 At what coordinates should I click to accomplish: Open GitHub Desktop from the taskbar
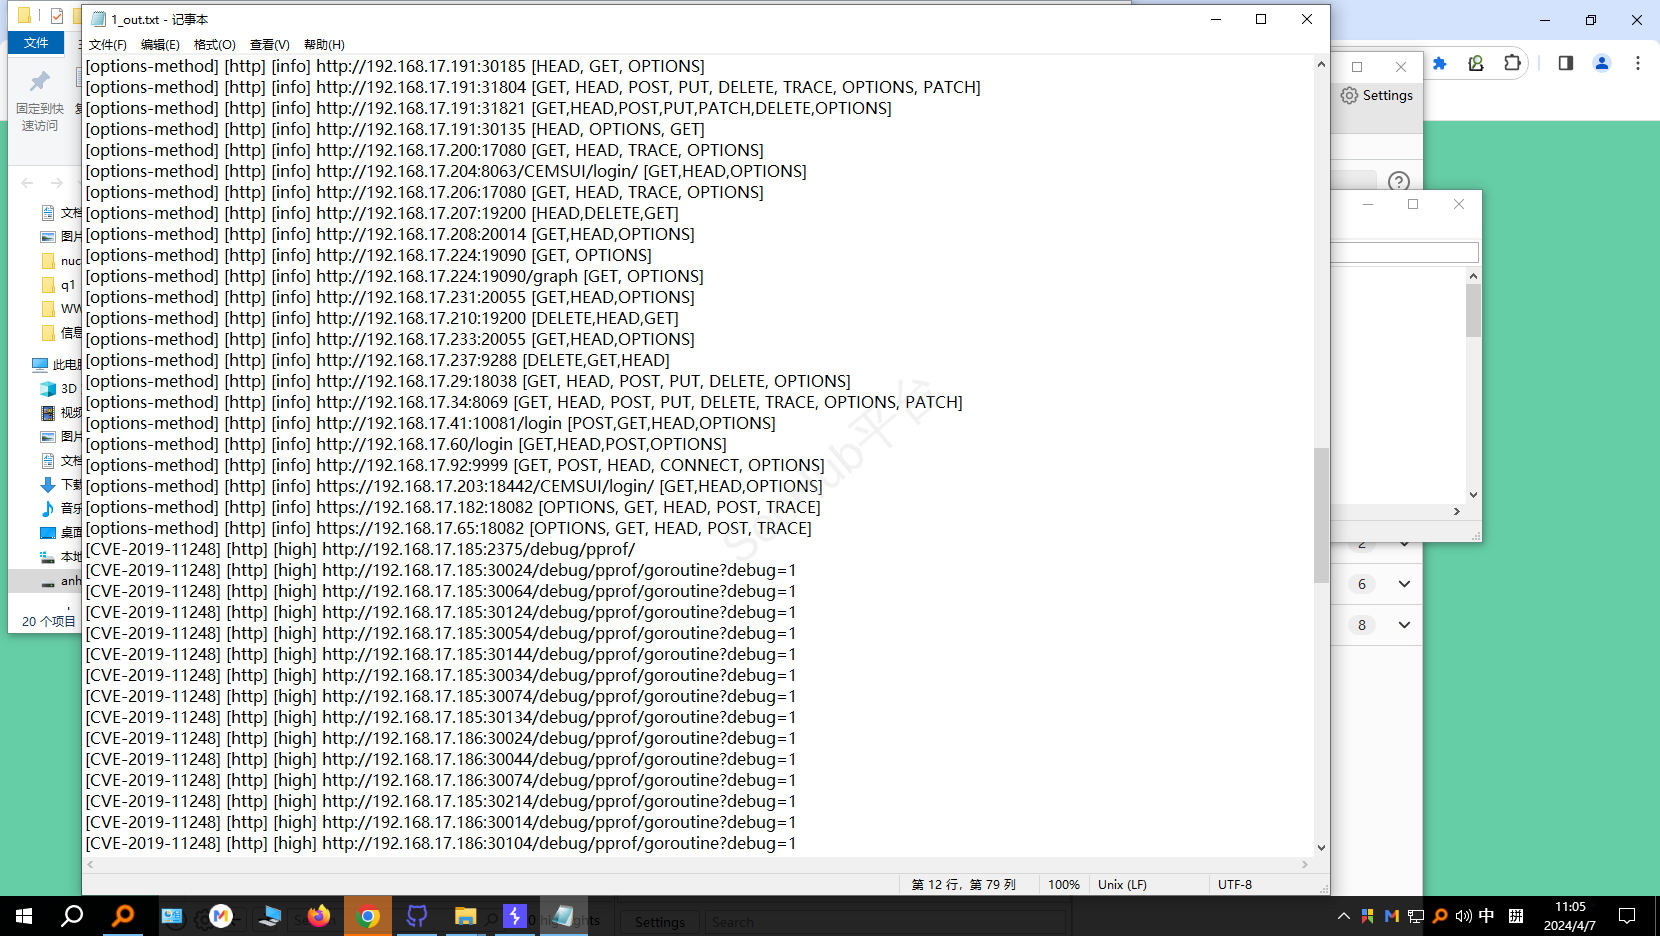click(417, 916)
